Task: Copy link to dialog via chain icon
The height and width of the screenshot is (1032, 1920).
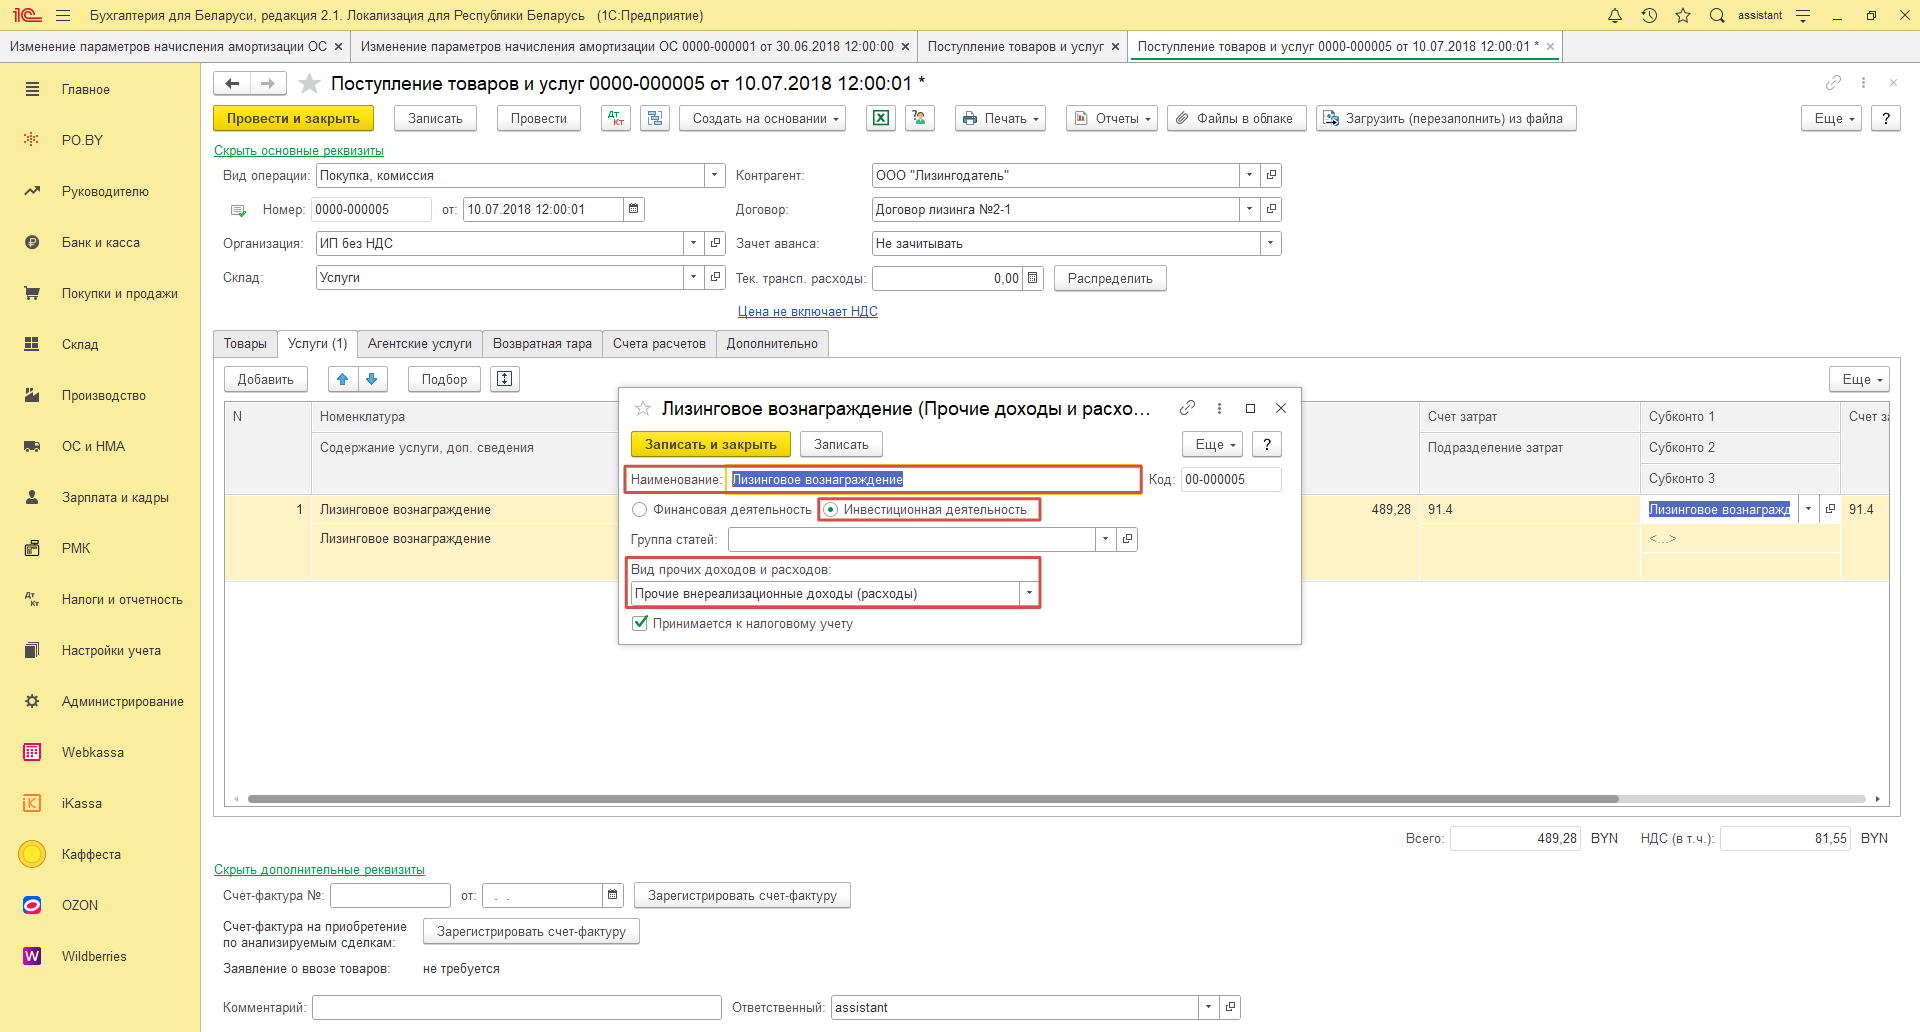Action: pyautogui.click(x=1187, y=408)
